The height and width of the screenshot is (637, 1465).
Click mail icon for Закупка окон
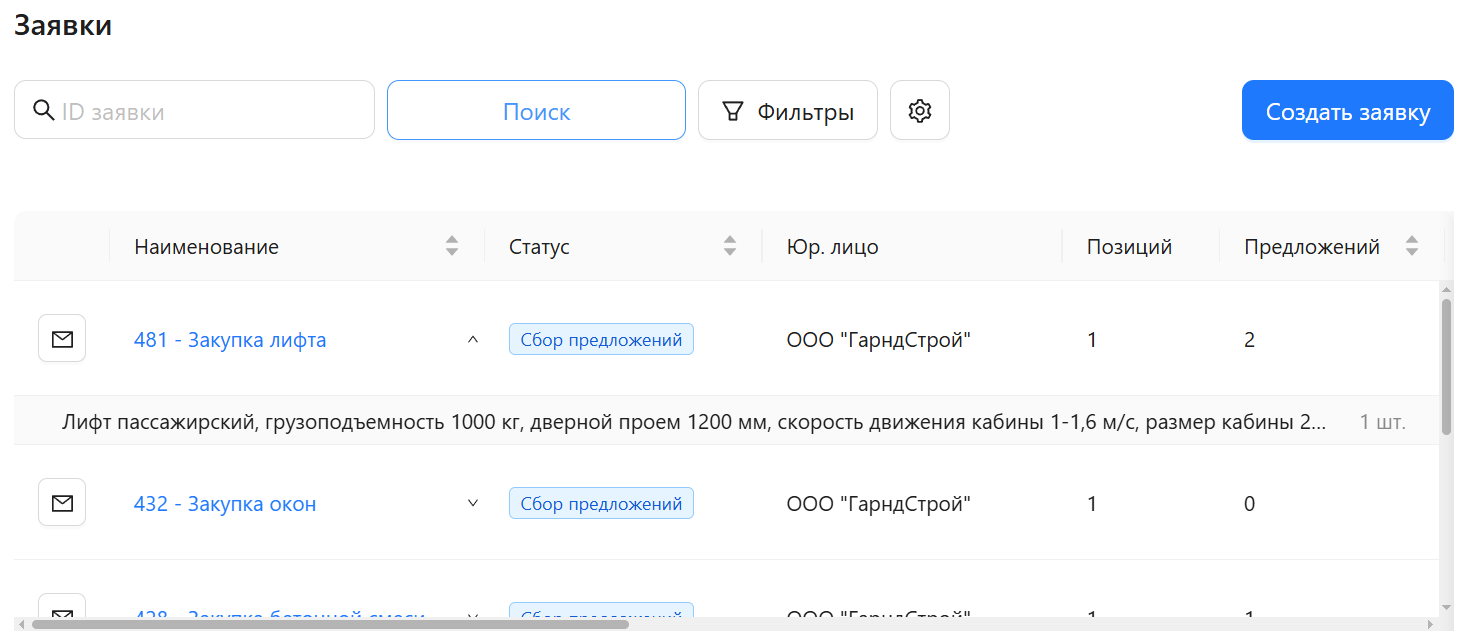point(62,502)
